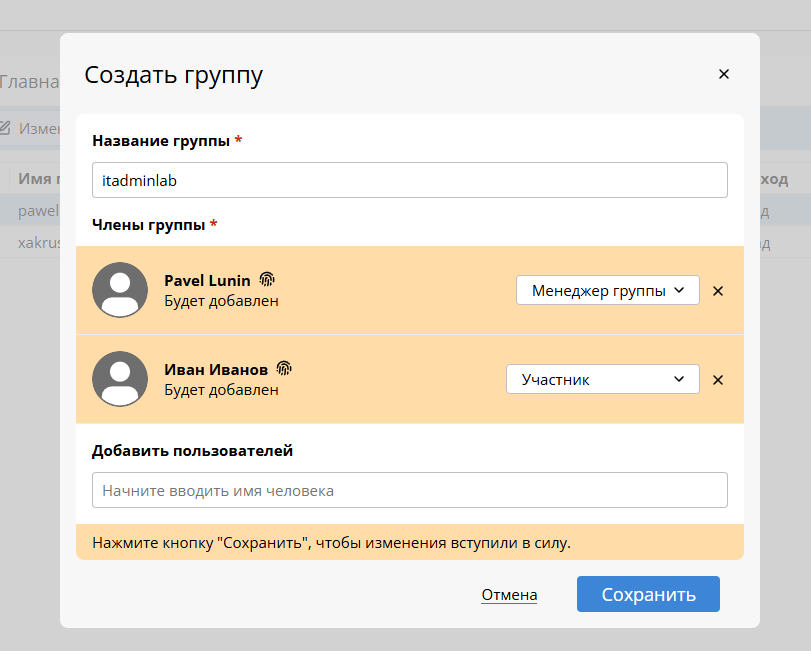Click the Члены группы label
The height and width of the screenshot is (651, 811).
click(149, 224)
